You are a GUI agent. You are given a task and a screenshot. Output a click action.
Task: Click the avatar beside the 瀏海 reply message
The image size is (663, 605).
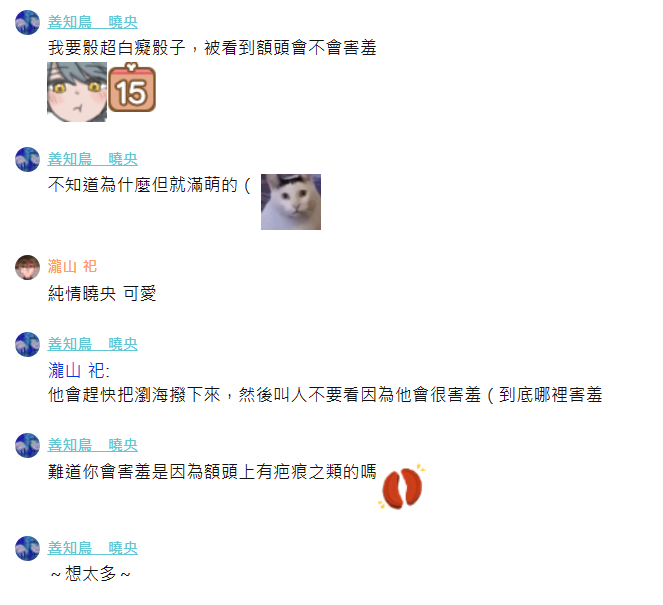27,344
